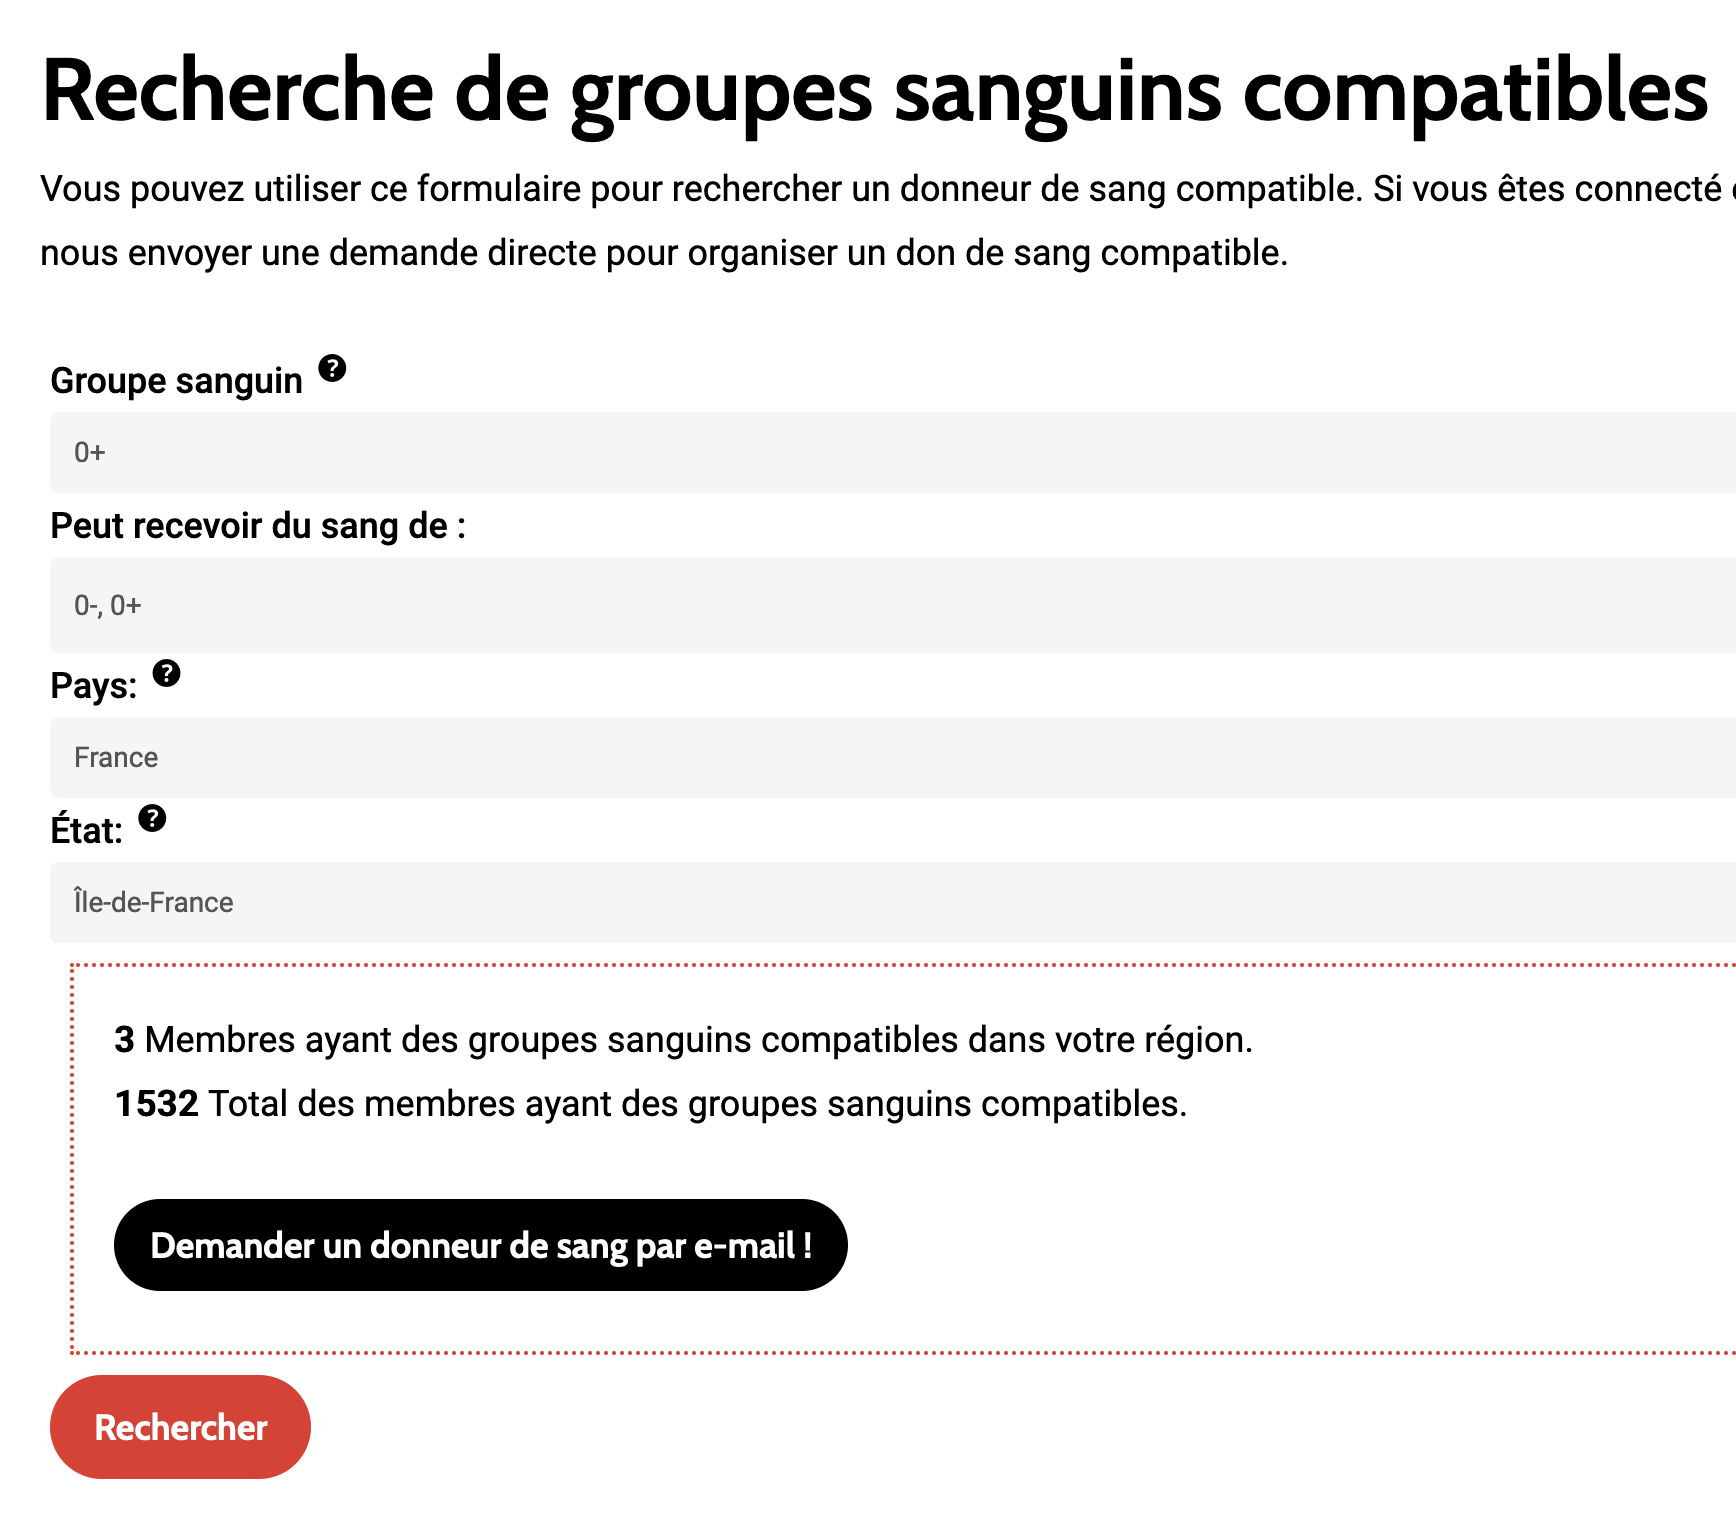This screenshot has height=1526, width=1736.
Task: Click text Membres ayant des groupes sanguins compatibles dans votre région
Action: point(698,1040)
